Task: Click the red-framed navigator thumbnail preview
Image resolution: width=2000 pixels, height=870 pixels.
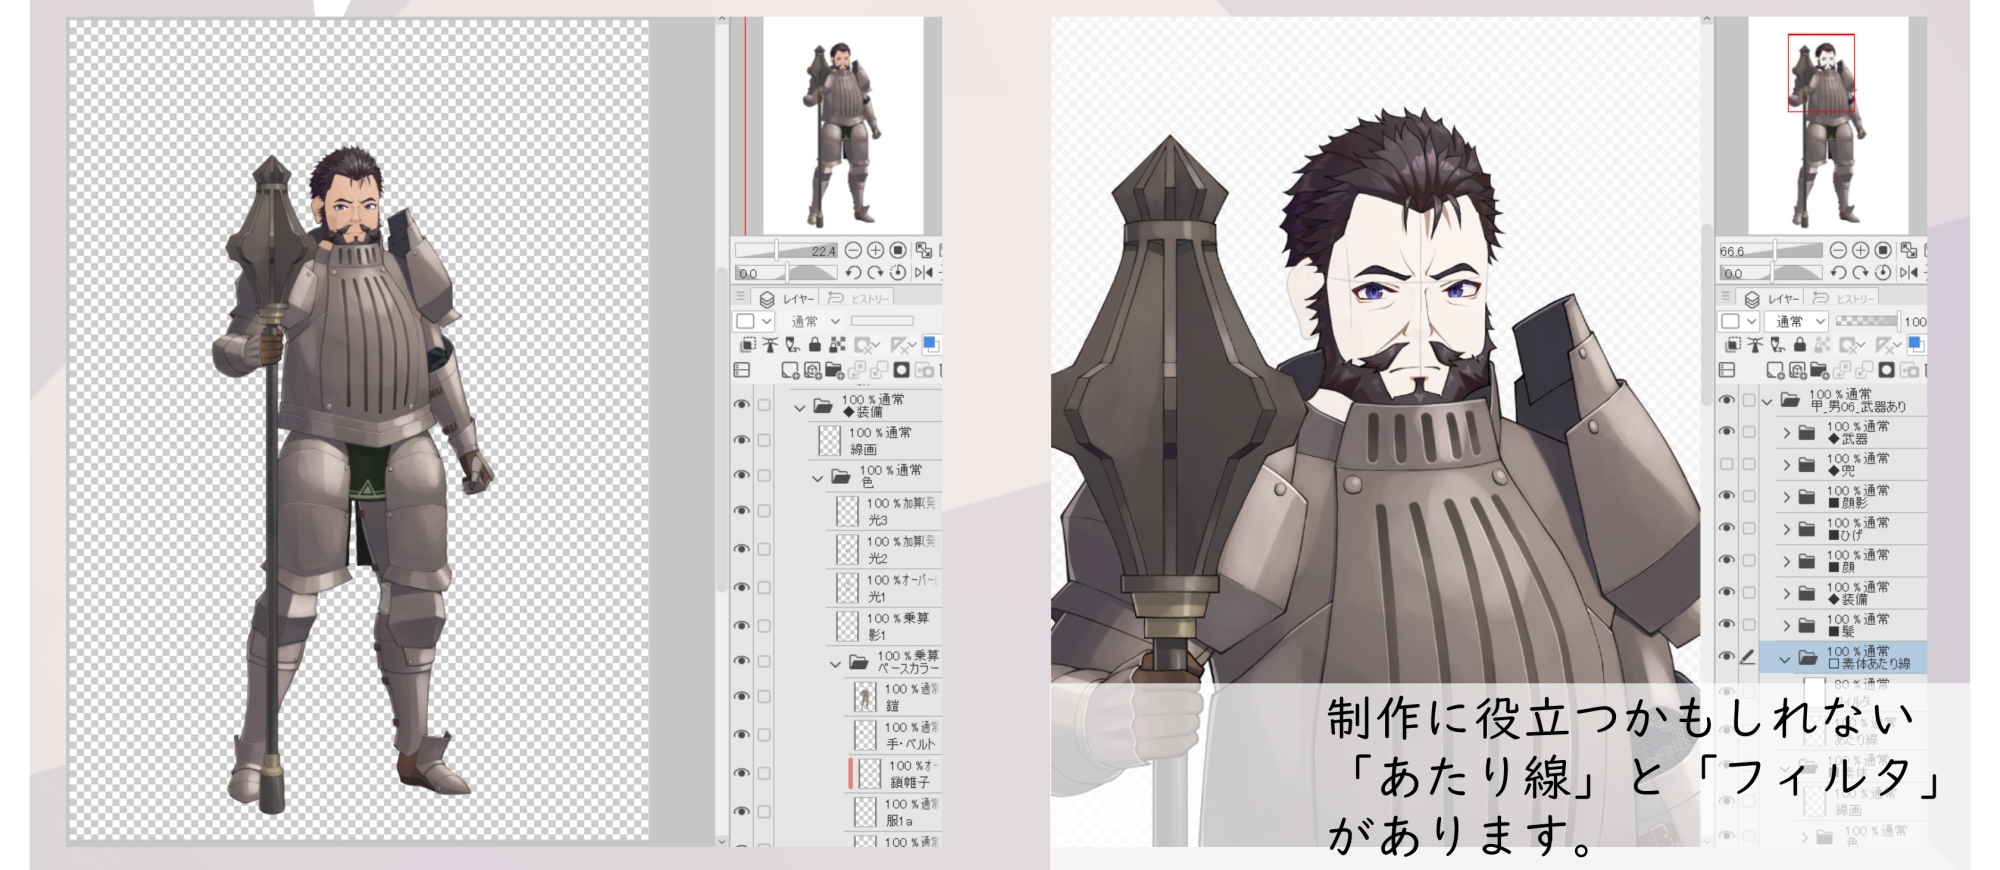Action: (1821, 73)
